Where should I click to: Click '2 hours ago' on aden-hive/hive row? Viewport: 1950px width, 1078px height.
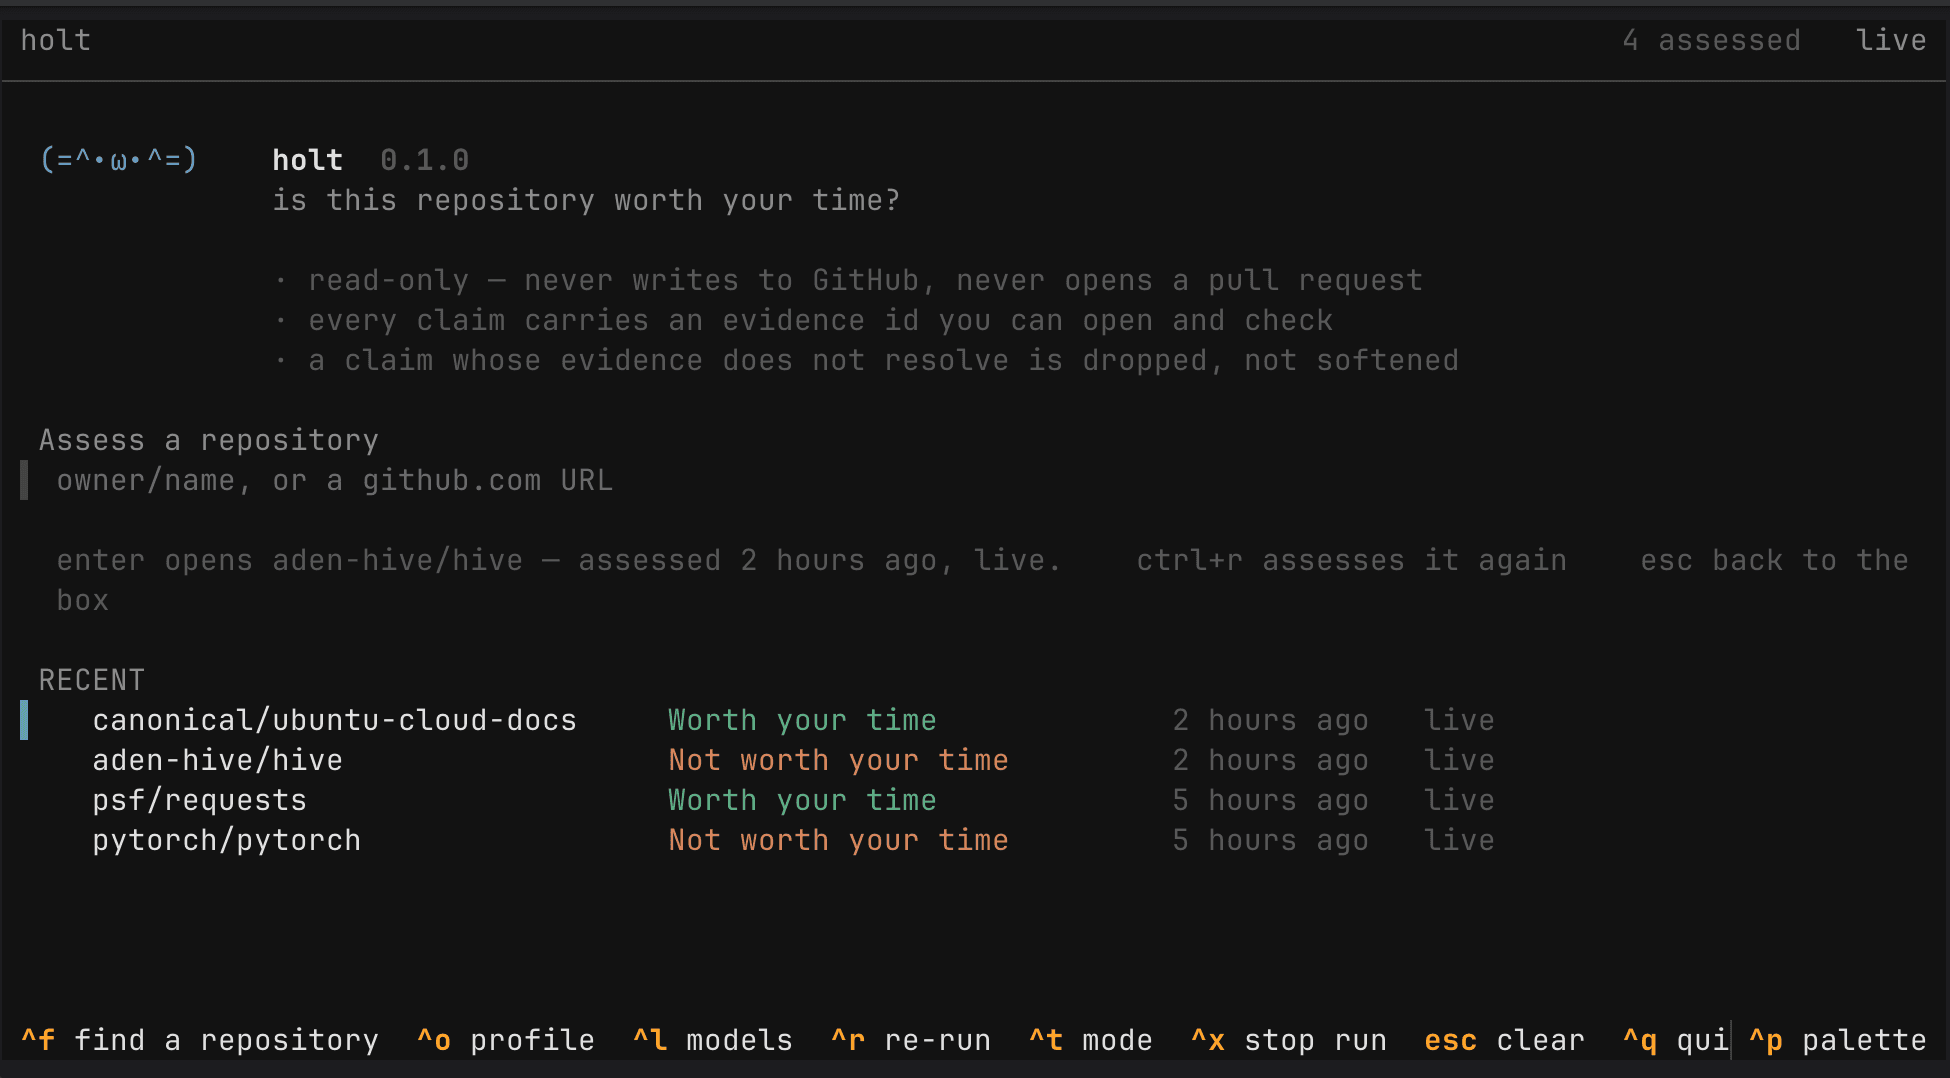[x=1271, y=761]
